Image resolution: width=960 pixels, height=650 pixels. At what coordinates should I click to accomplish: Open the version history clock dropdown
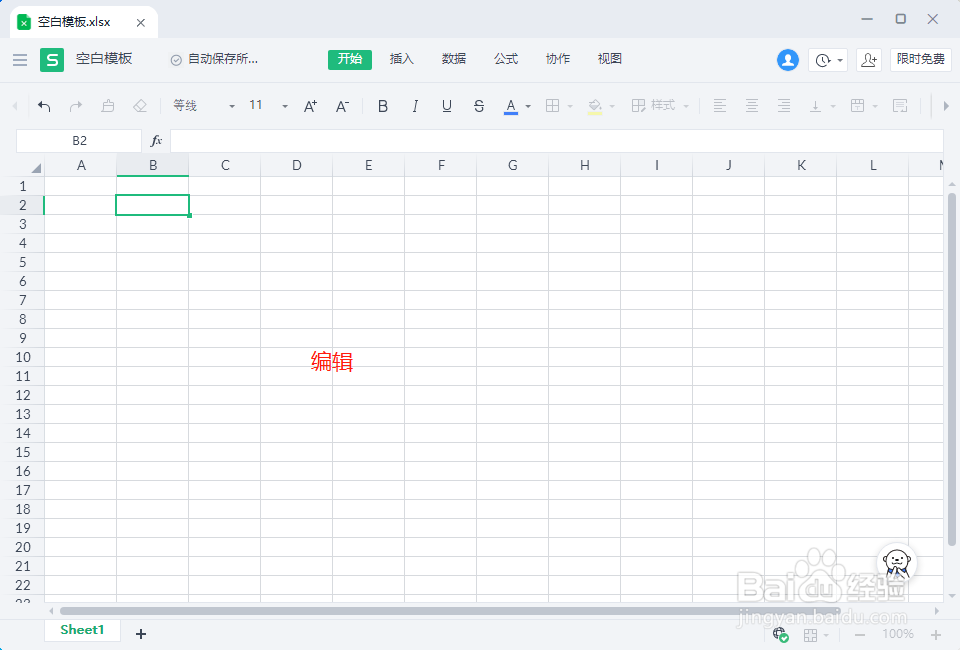point(828,60)
